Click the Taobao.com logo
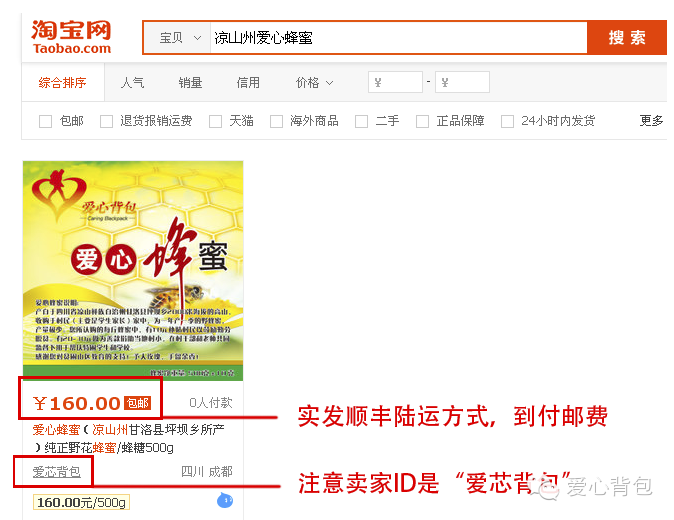Screen dimensions: 674x520 [71, 37]
